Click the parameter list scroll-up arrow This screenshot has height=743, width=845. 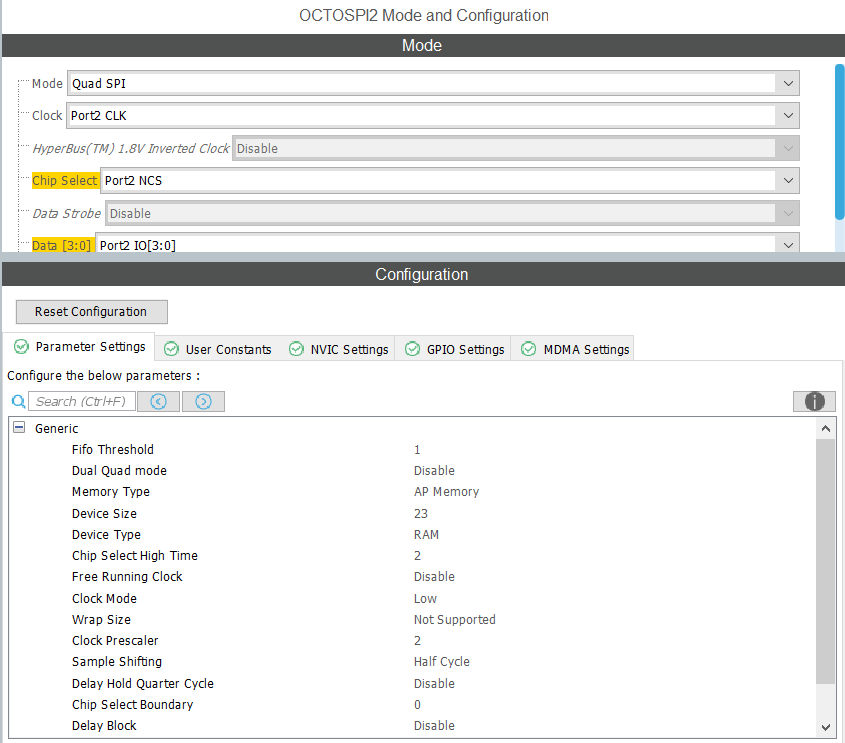[825, 428]
